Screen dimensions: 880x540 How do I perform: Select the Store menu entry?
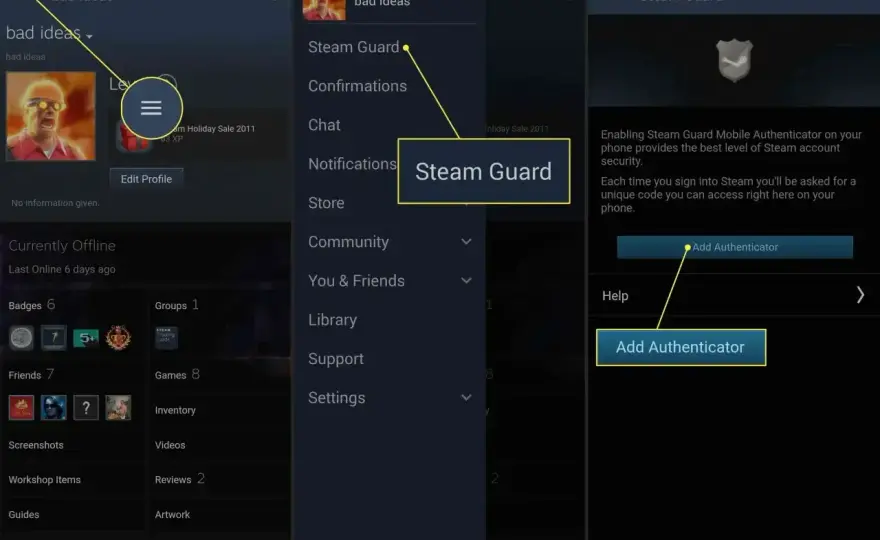point(326,203)
